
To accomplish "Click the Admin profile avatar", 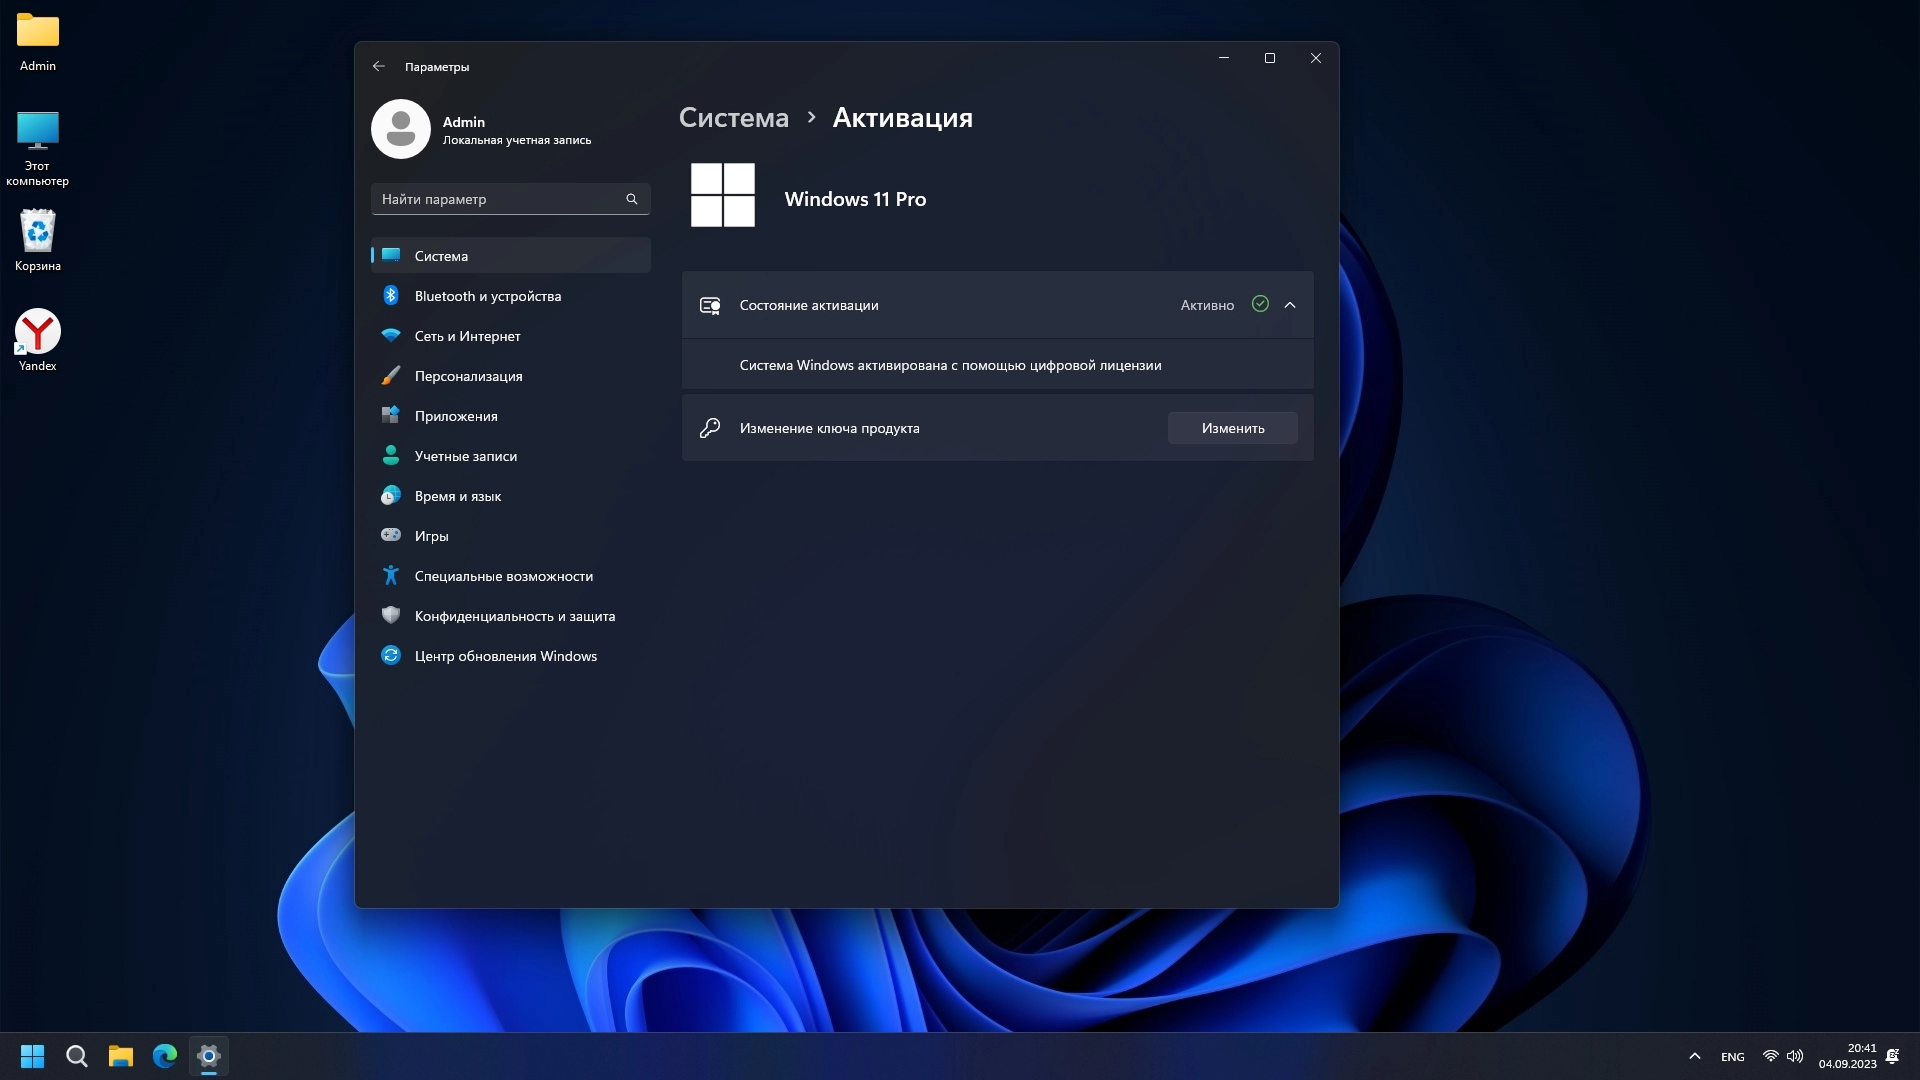I will pos(401,129).
